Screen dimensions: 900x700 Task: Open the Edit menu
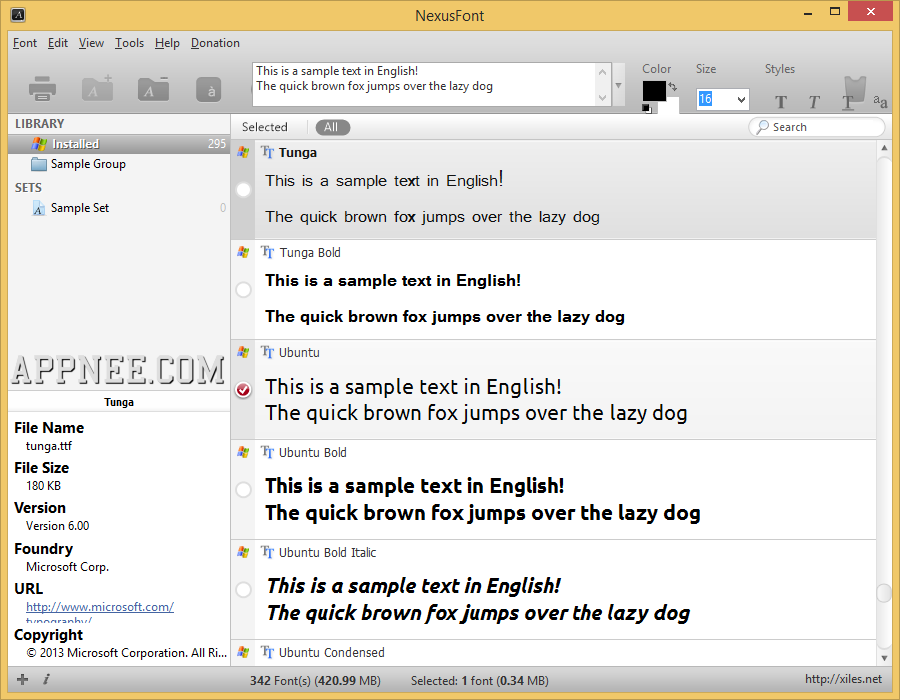point(57,43)
